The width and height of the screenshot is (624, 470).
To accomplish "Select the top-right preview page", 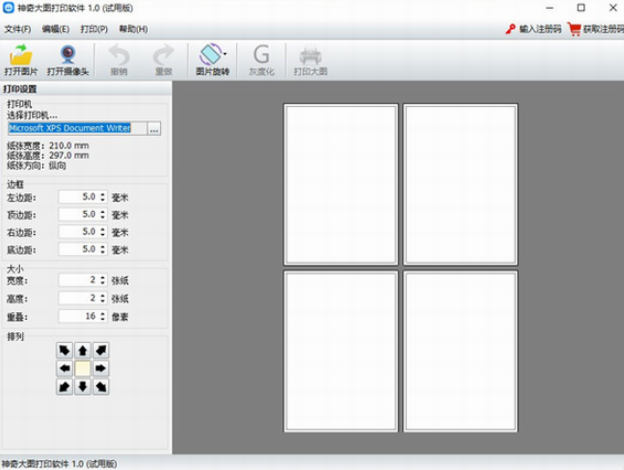I will tap(460, 185).
